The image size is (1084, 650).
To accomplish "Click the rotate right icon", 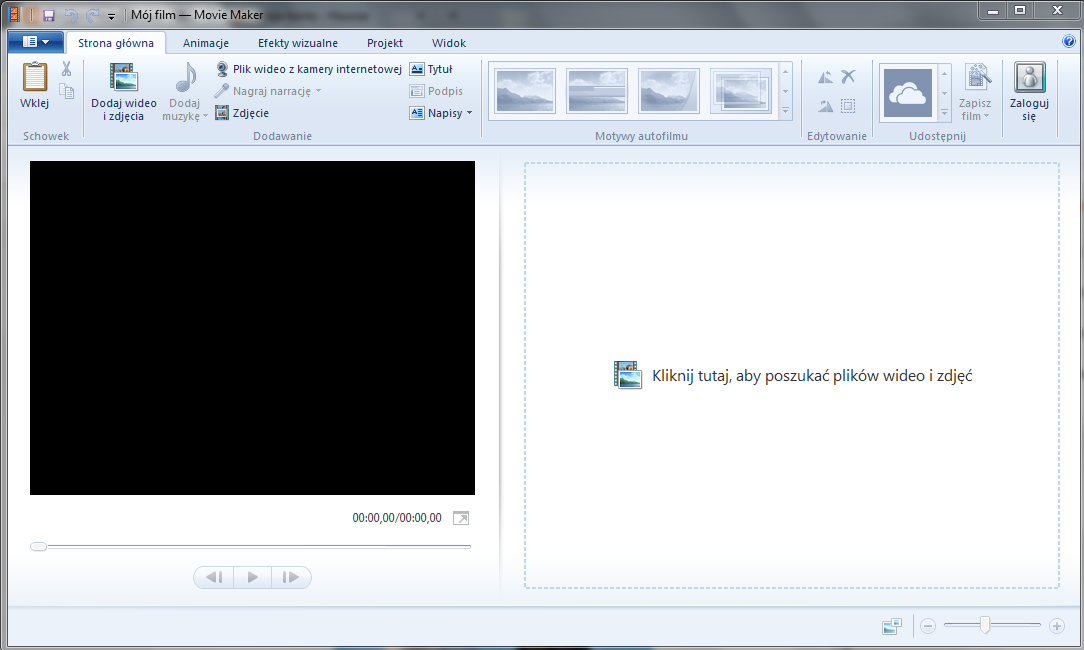I will (x=825, y=106).
